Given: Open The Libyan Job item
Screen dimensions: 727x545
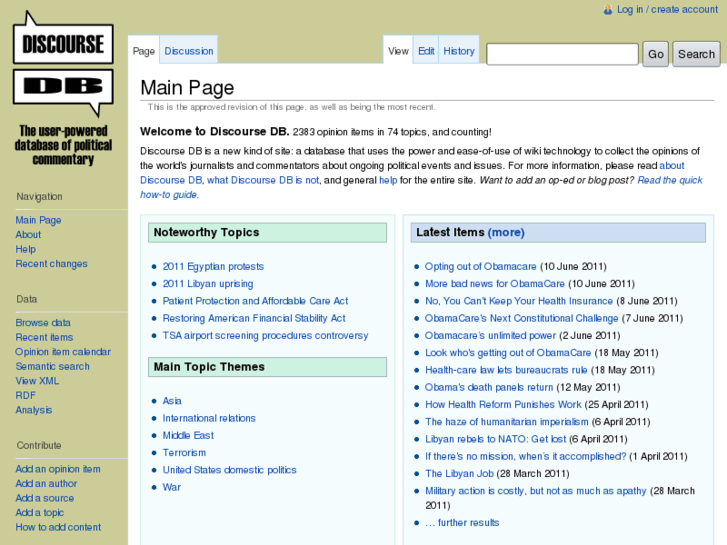Looking at the screenshot, I should coord(459,474).
